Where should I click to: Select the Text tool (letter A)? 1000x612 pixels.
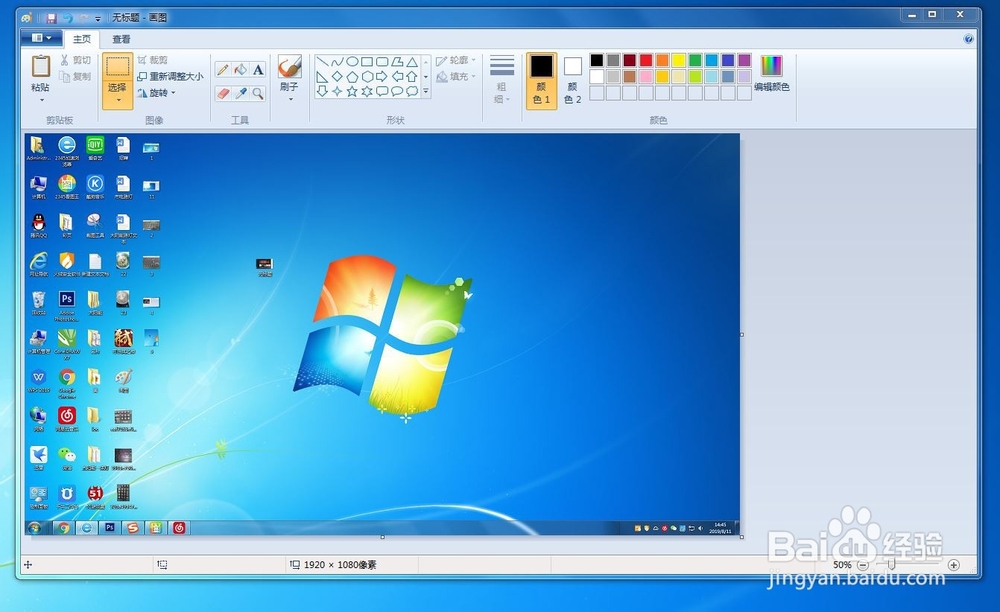click(x=258, y=69)
